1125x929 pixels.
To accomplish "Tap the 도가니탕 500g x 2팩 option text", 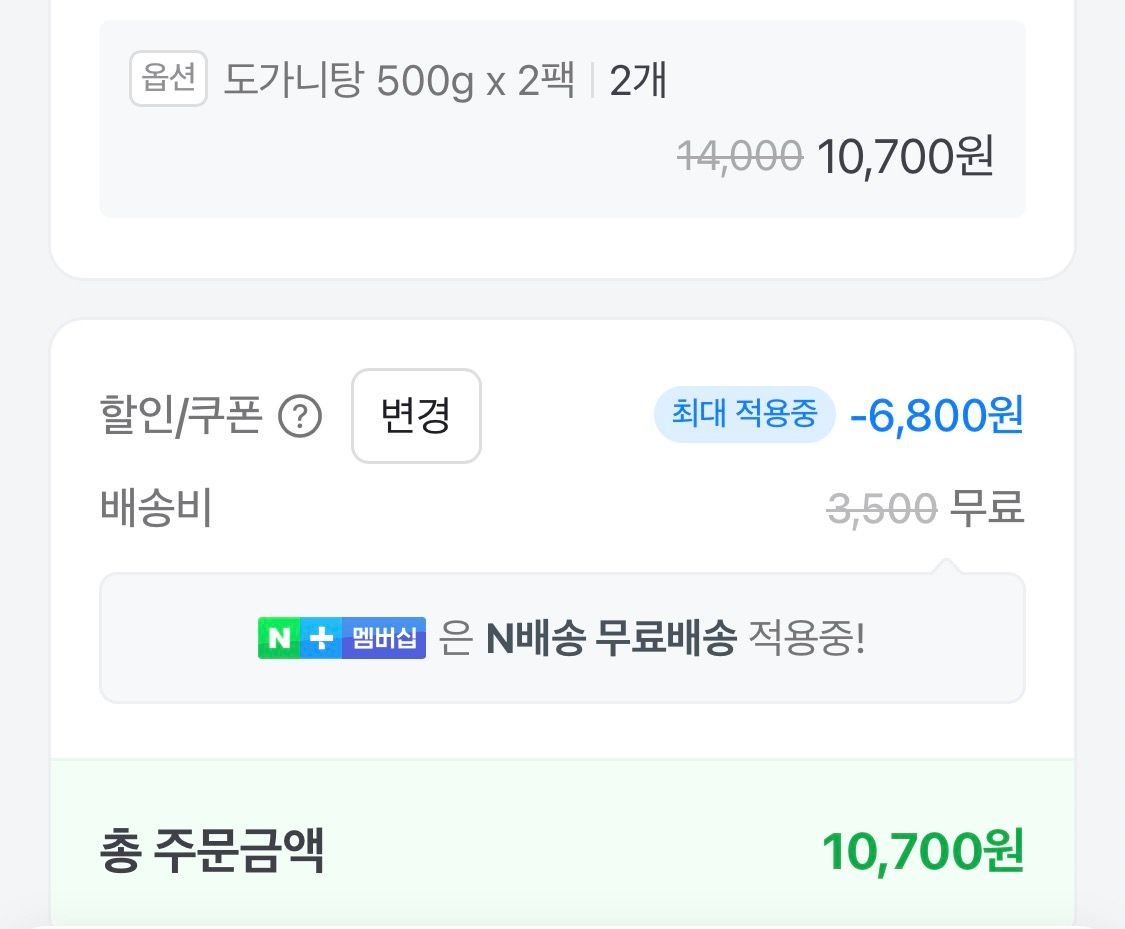I will click(x=398, y=80).
